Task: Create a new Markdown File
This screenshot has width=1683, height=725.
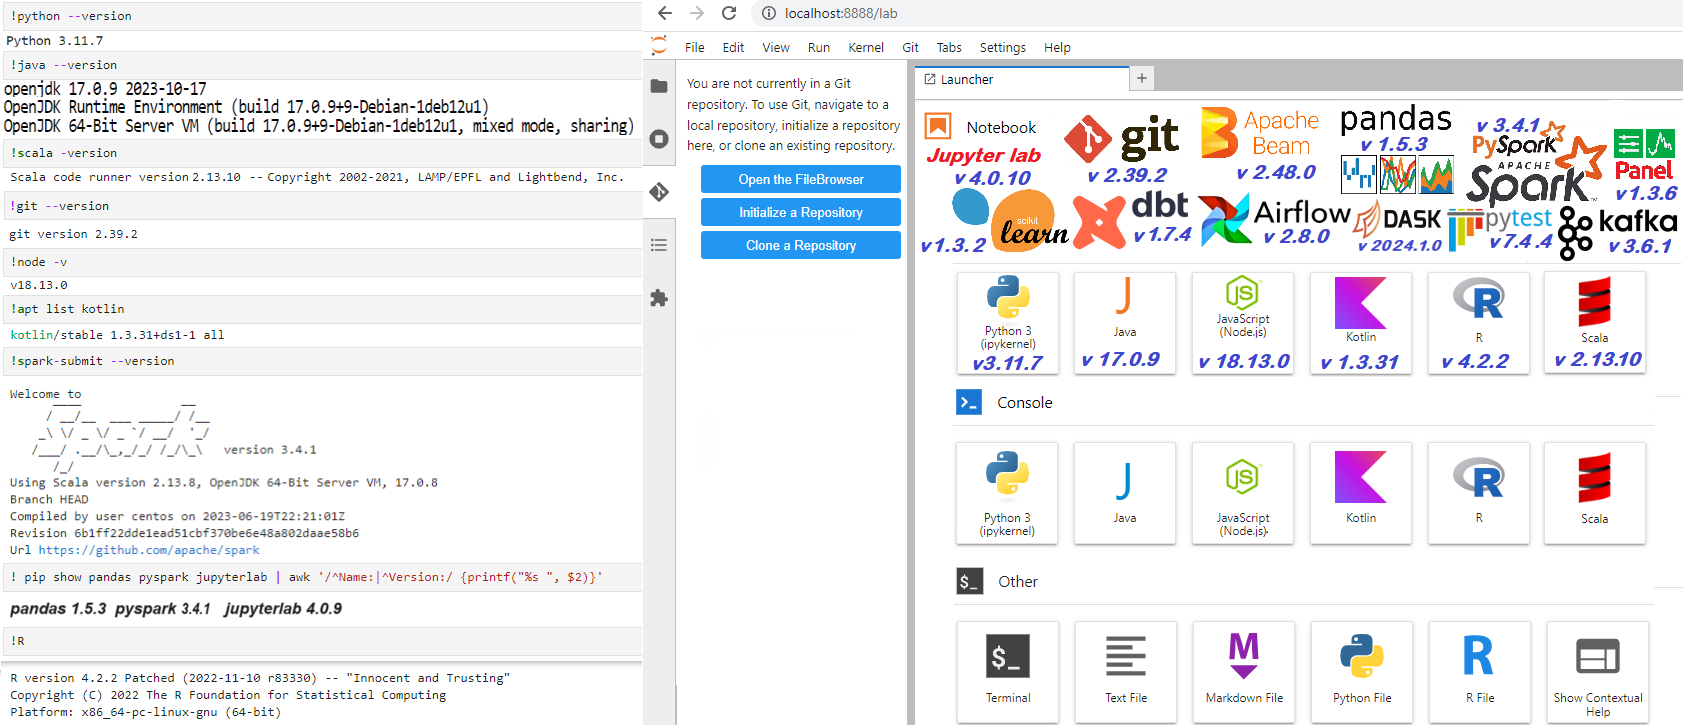Action: 1244,672
